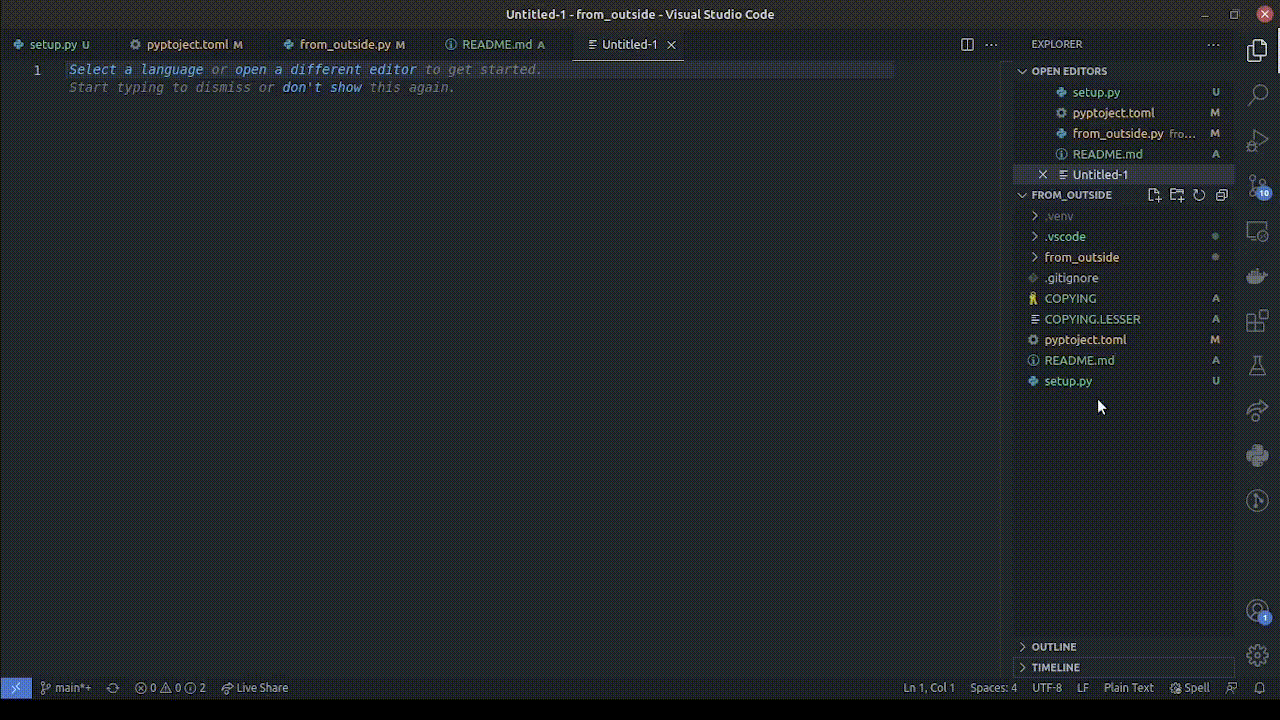This screenshot has width=1280, height=720.
Task: Close Untitled-1 in Open Editors list
Action: pyautogui.click(x=1043, y=174)
